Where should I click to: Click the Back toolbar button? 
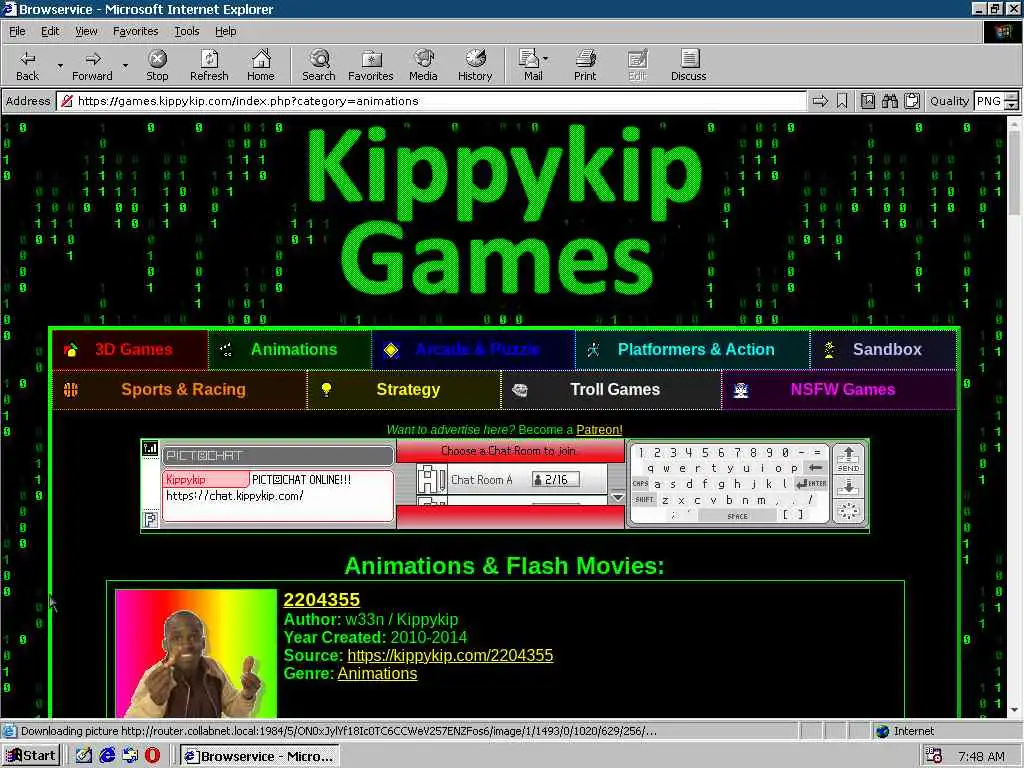pos(27,65)
